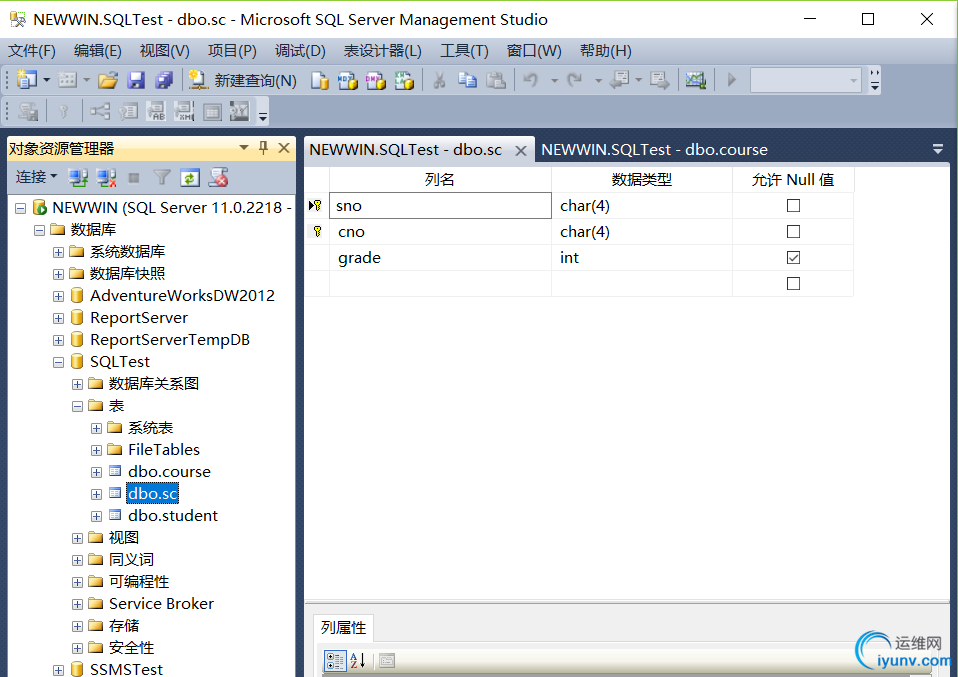Image resolution: width=958 pixels, height=677 pixels.
Task: Open a Database Engine query icon
Action: coord(319,80)
